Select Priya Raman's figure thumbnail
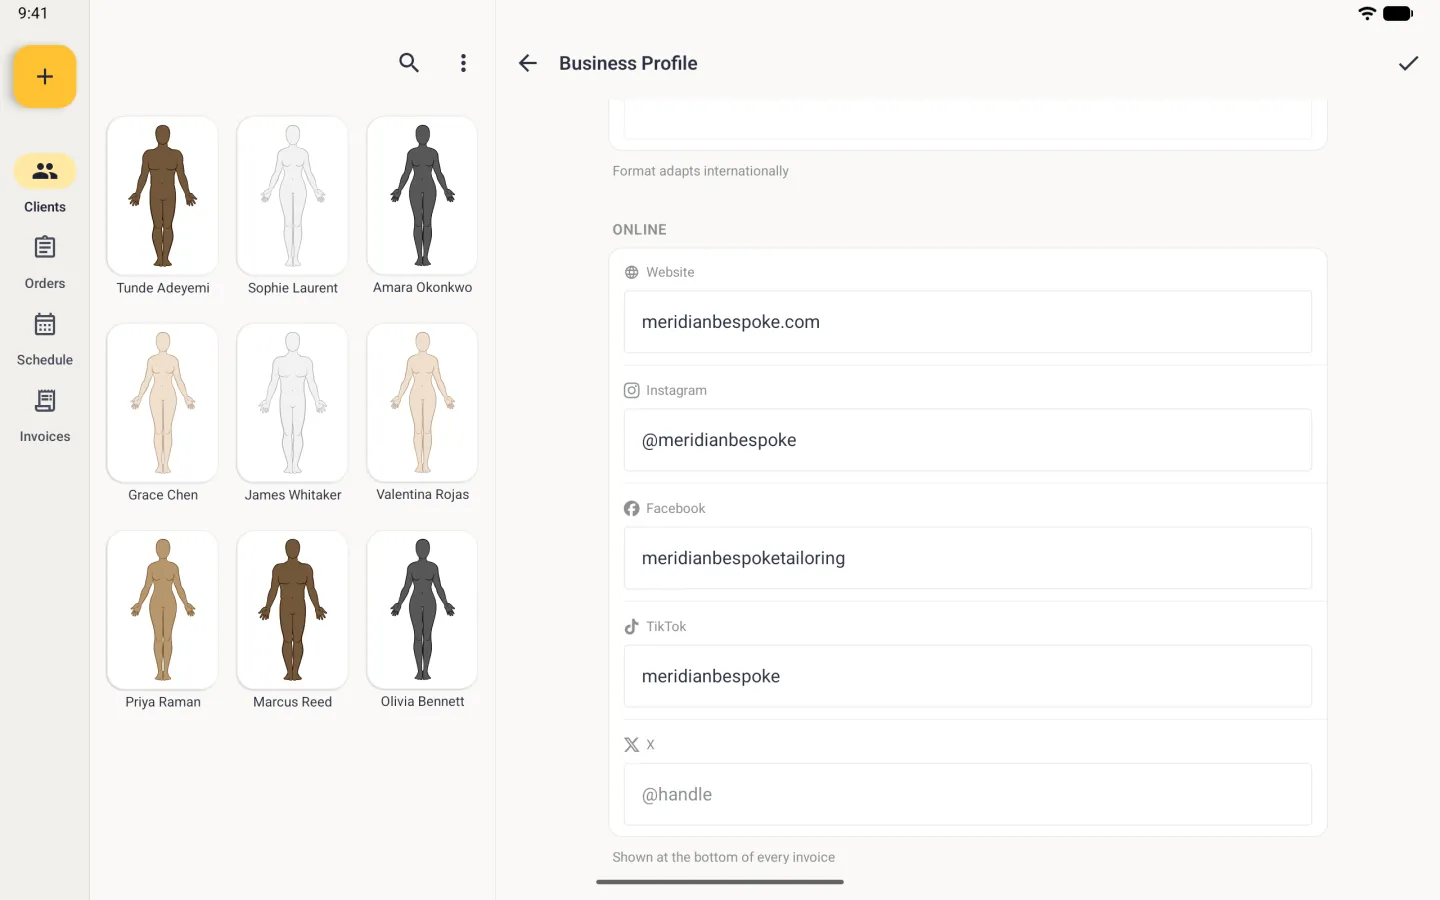 pos(163,609)
